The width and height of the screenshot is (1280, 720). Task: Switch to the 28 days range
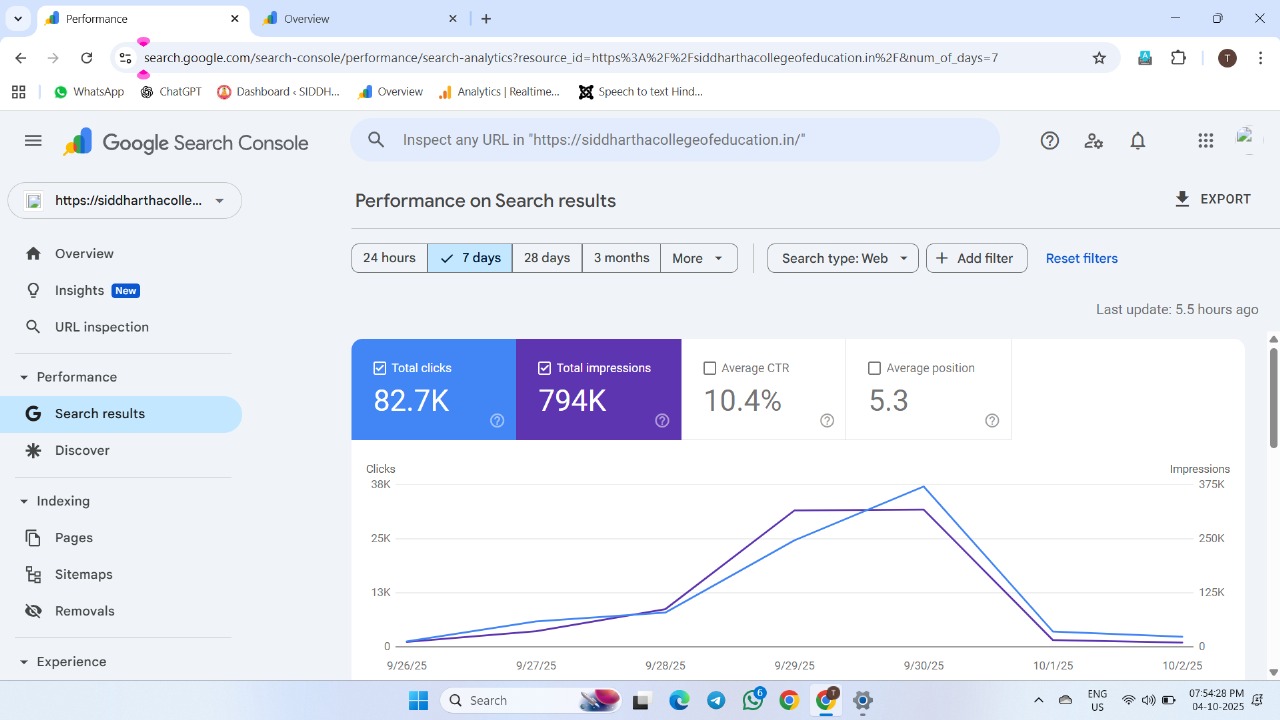pyautogui.click(x=547, y=258)
